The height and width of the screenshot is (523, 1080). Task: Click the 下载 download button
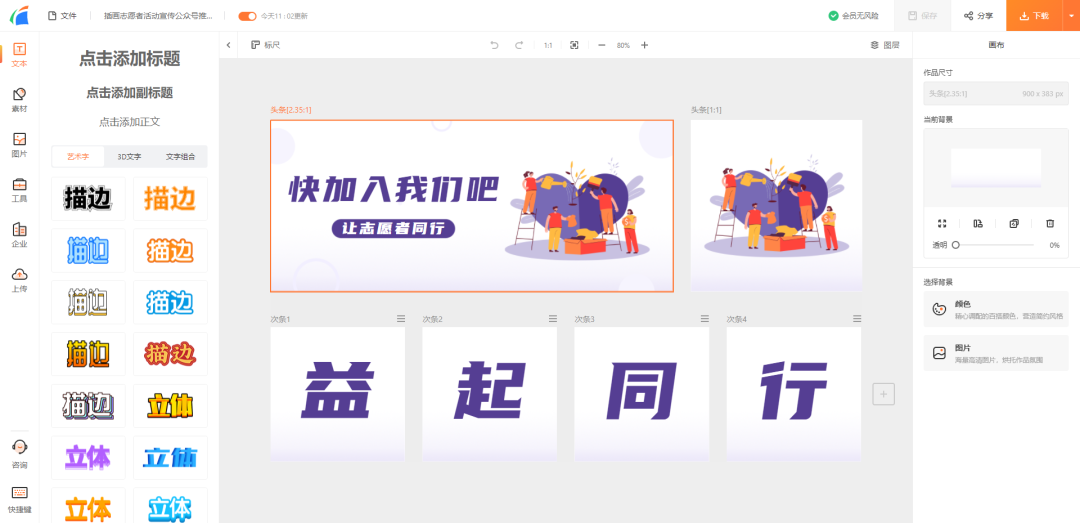[x=1035, y=15]
